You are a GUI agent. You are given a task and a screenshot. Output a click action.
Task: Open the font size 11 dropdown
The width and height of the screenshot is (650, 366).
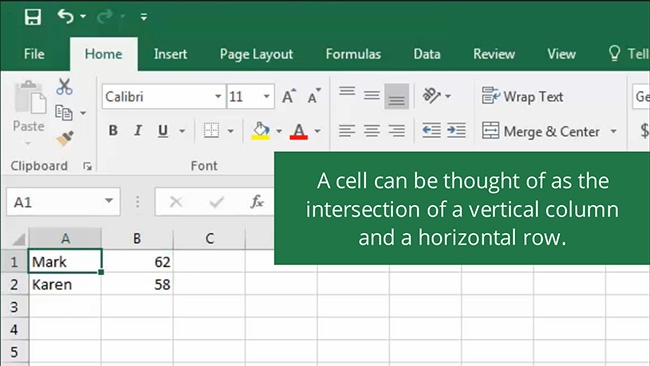point(266,97)
